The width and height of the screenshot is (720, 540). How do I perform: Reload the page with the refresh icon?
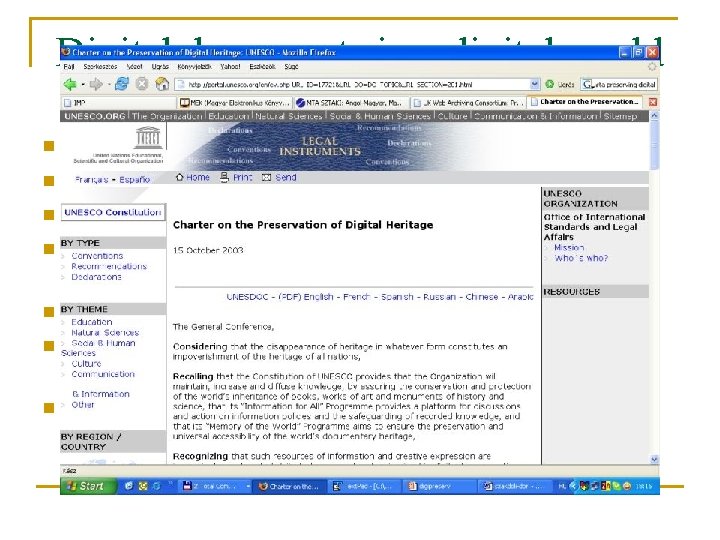pos(122,84)
